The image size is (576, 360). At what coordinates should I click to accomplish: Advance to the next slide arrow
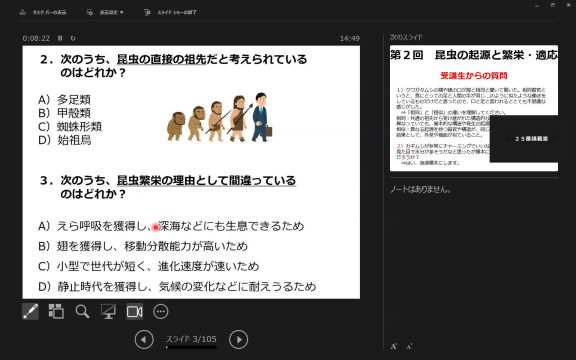[238, 340]
